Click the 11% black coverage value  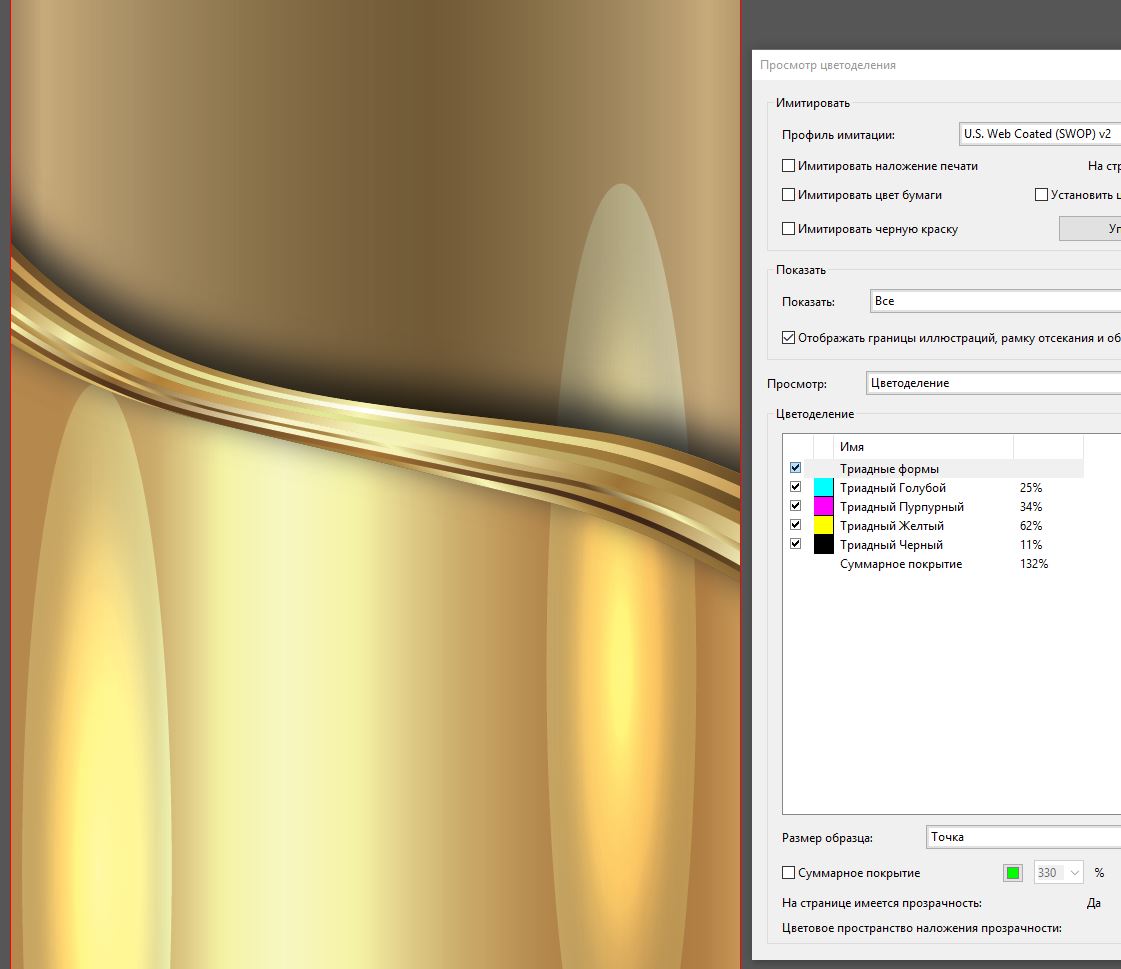point(1031,545)
